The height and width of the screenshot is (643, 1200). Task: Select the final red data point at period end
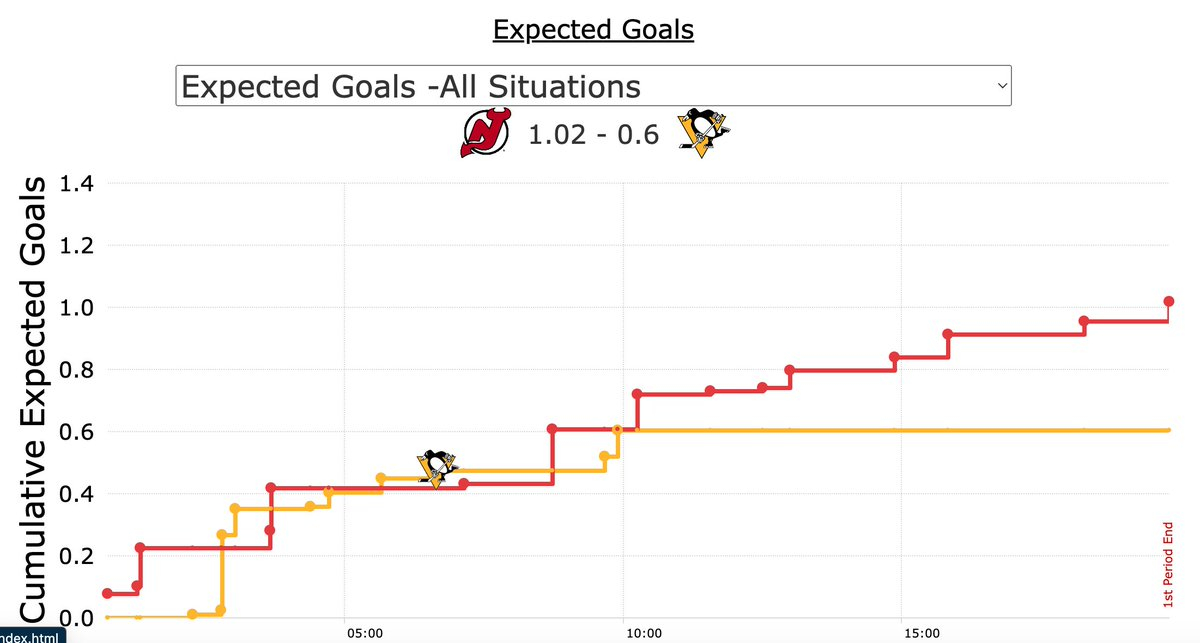1169,301
